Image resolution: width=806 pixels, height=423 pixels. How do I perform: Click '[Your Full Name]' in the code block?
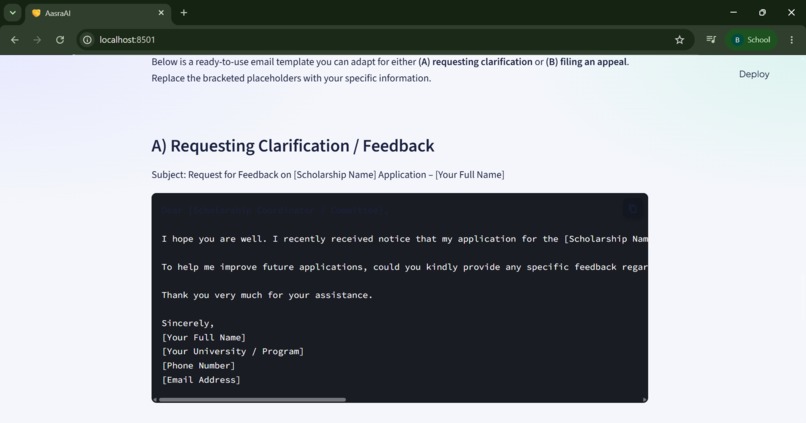[x=204, y=338]
